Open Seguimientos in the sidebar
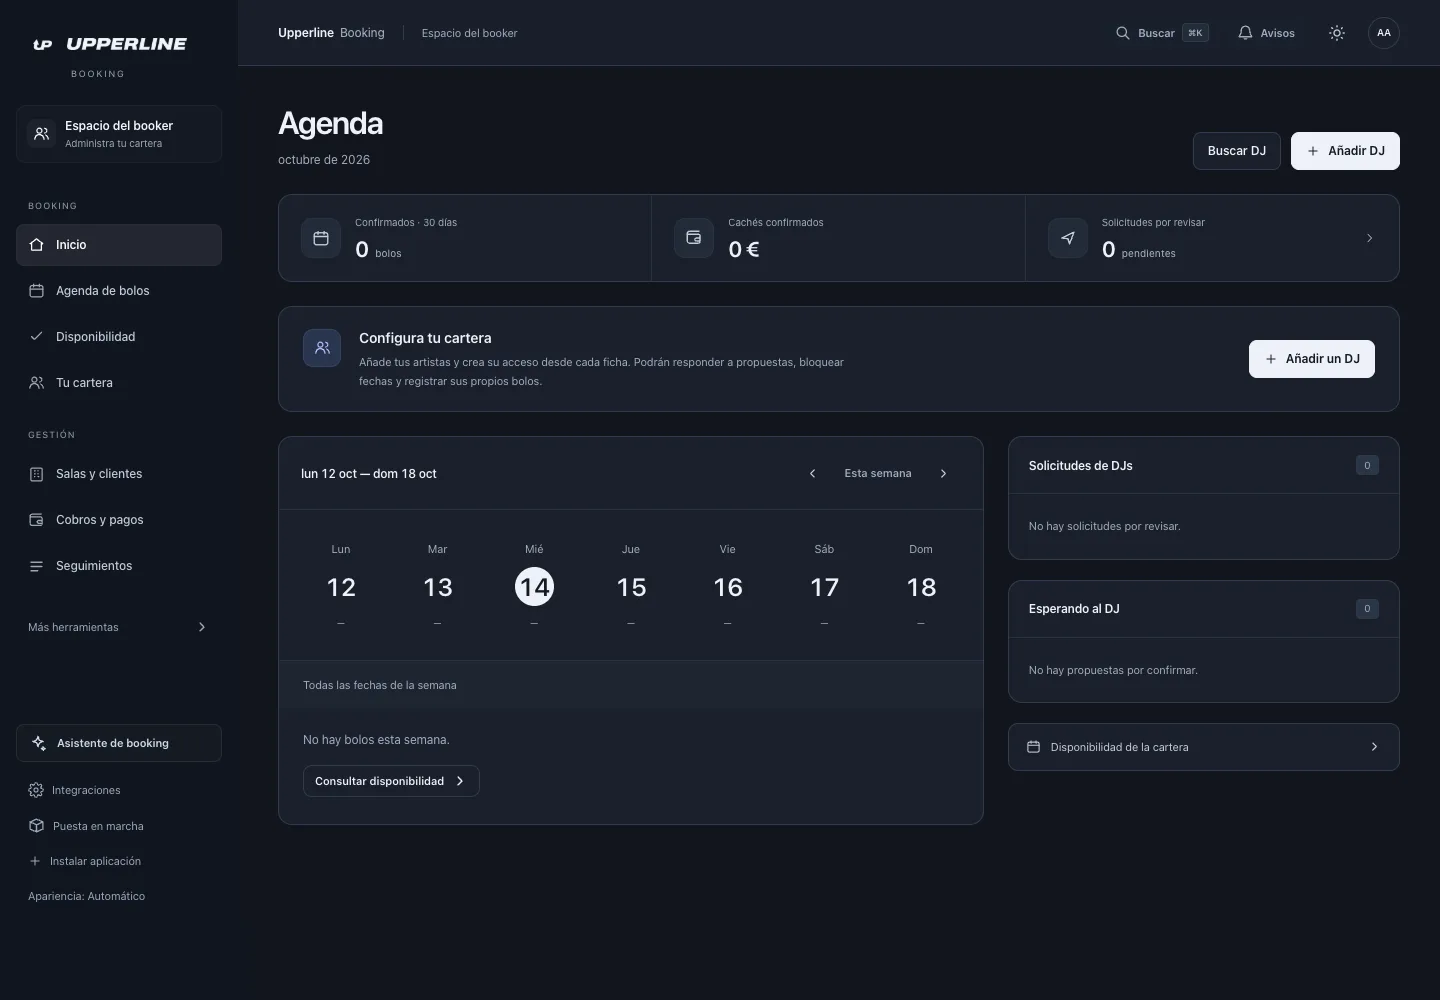The height and width of the screenshot is (1000, 1440). [119, 566]
